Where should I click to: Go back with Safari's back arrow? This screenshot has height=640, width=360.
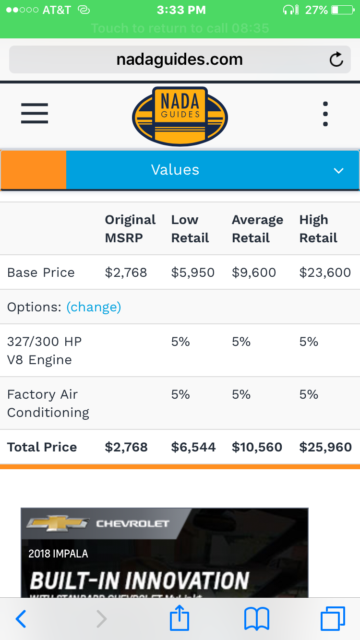(x=21, y=619)
